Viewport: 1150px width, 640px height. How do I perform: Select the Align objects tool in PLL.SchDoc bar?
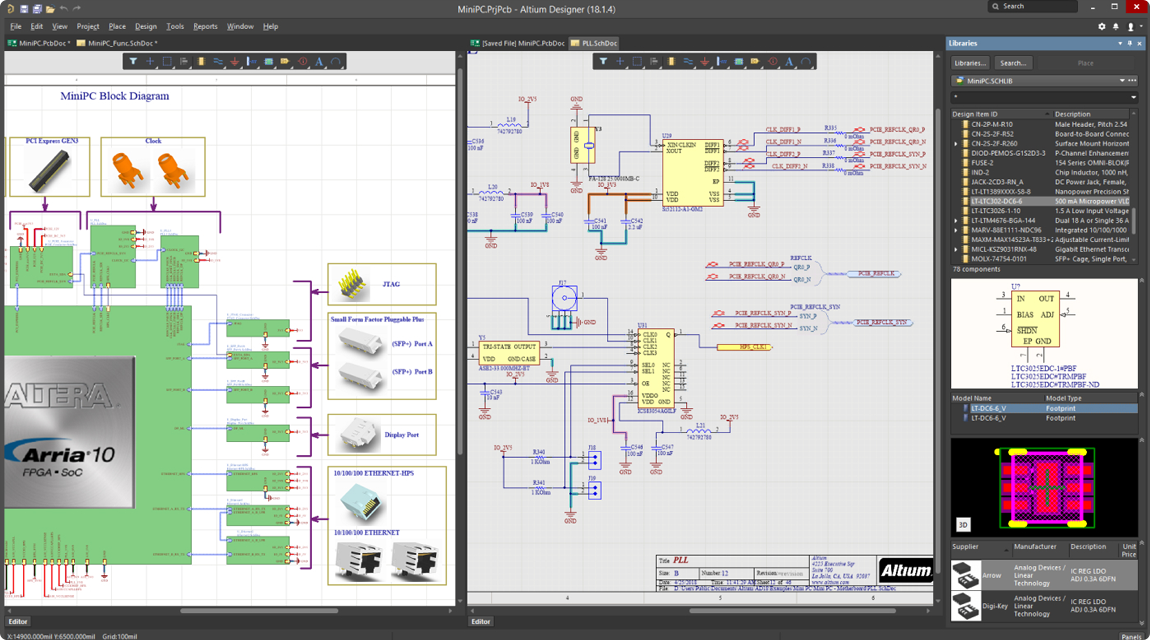[x=653, y=62]
